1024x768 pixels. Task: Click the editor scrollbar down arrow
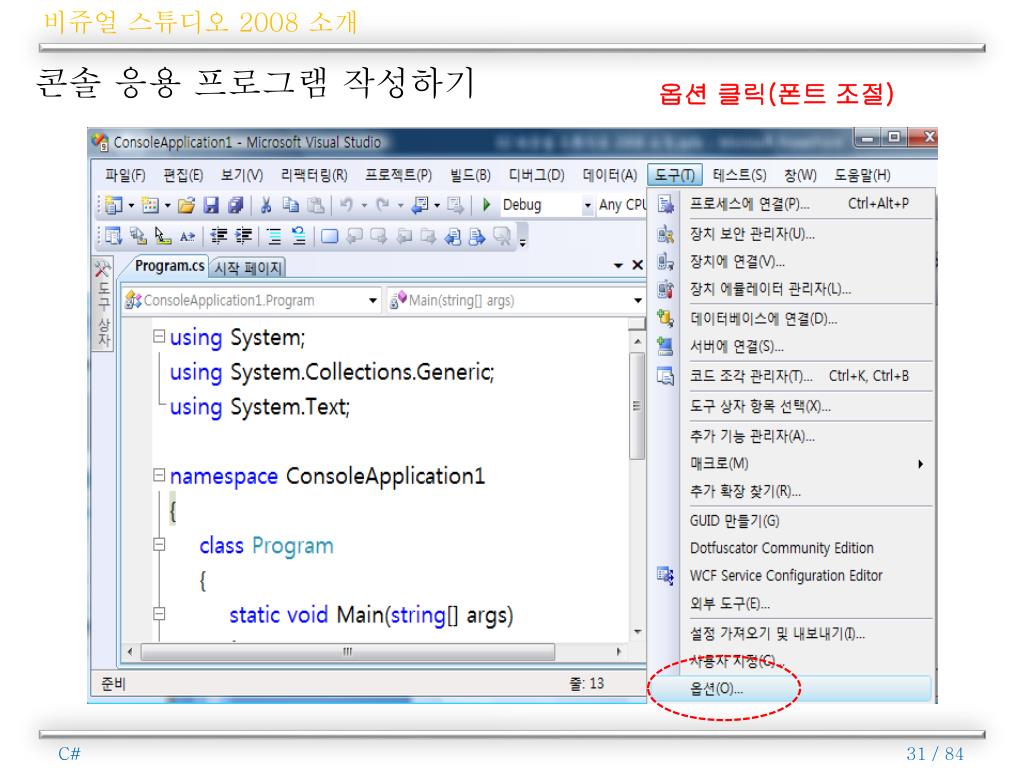[x=637, y=632]
